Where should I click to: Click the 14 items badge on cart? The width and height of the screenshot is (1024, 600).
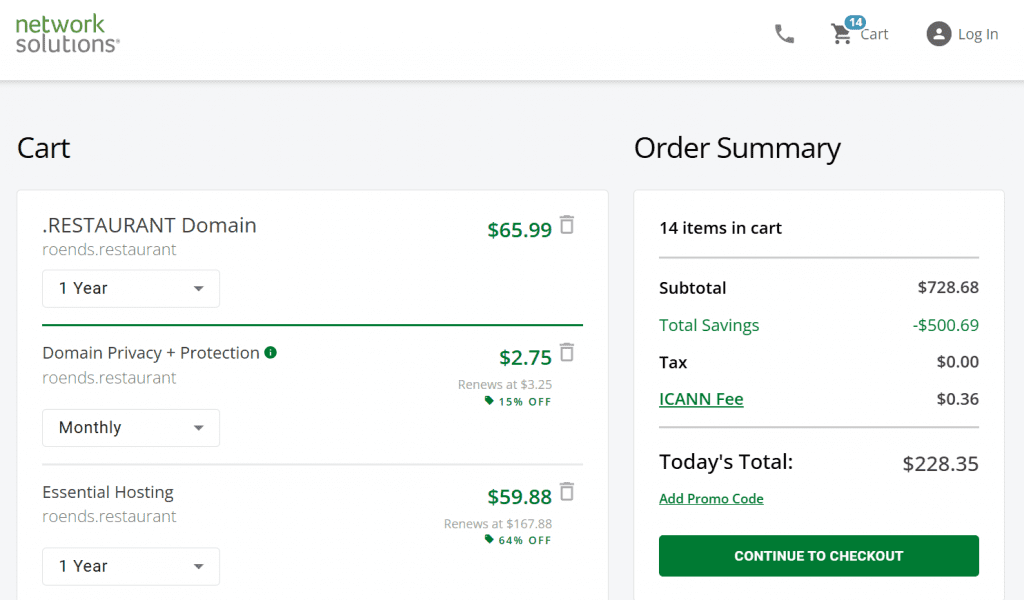point(855,22)
